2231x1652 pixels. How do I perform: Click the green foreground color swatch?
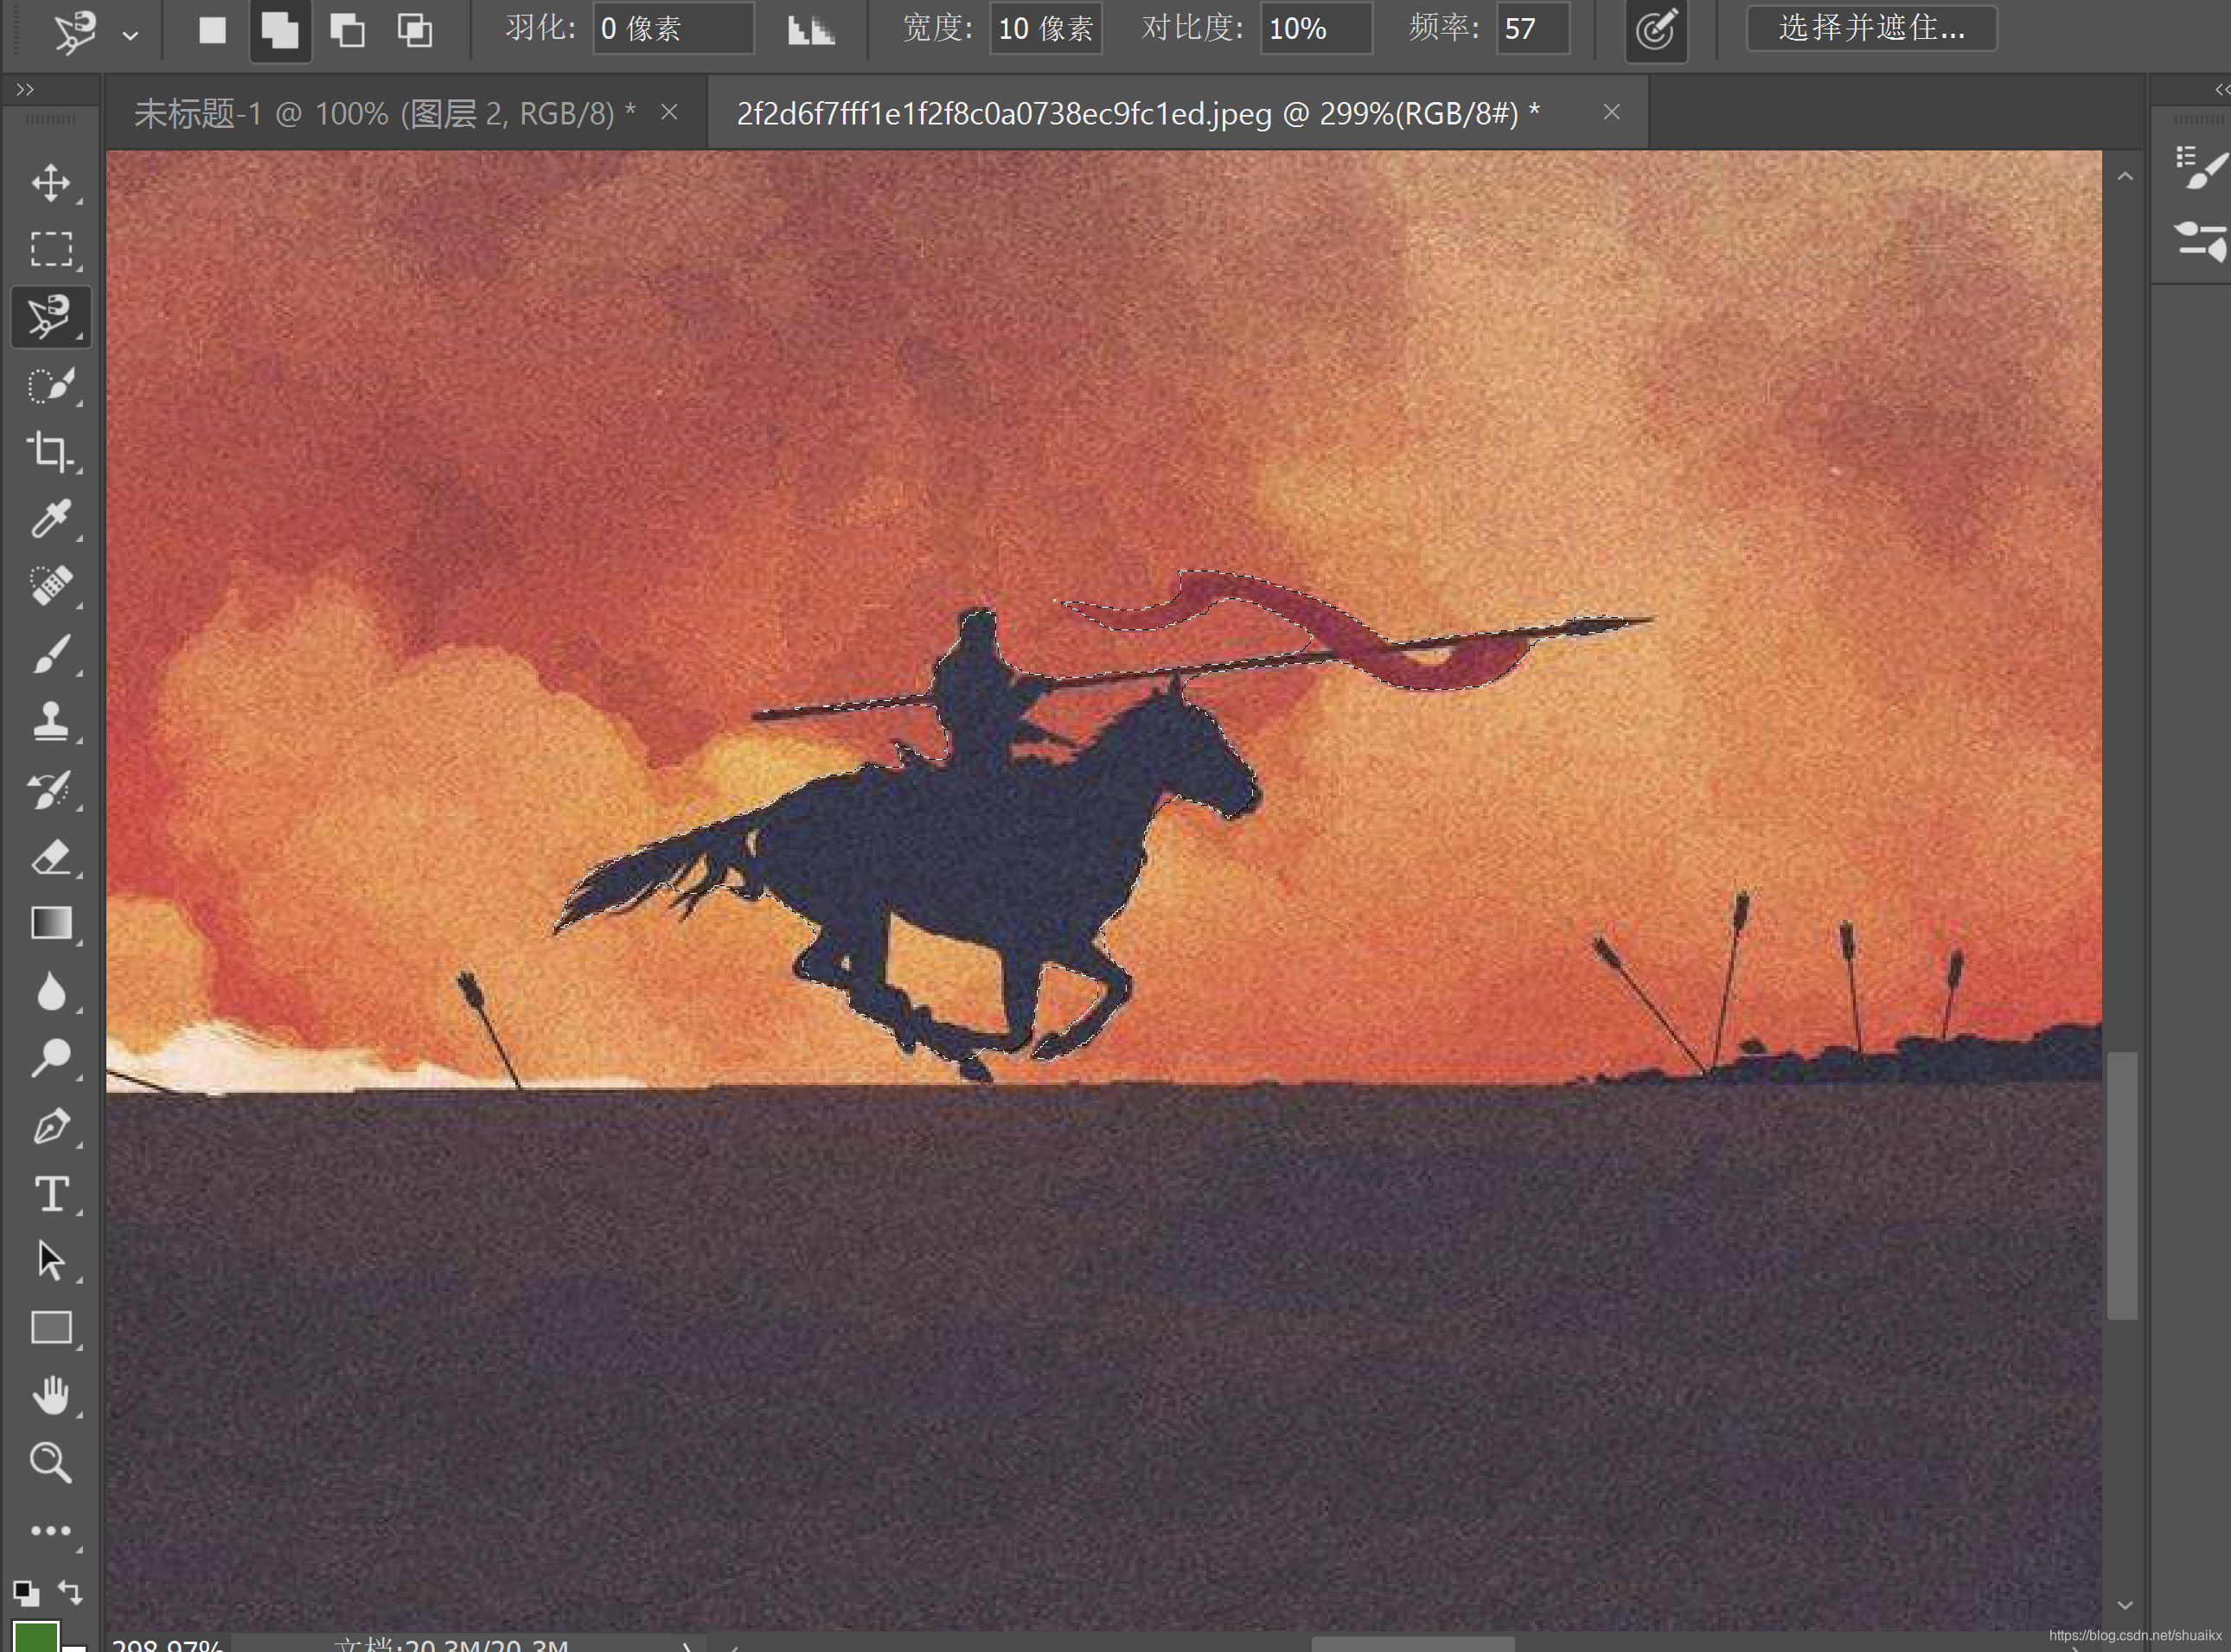pyautogui.click(x=36, y=1637)
